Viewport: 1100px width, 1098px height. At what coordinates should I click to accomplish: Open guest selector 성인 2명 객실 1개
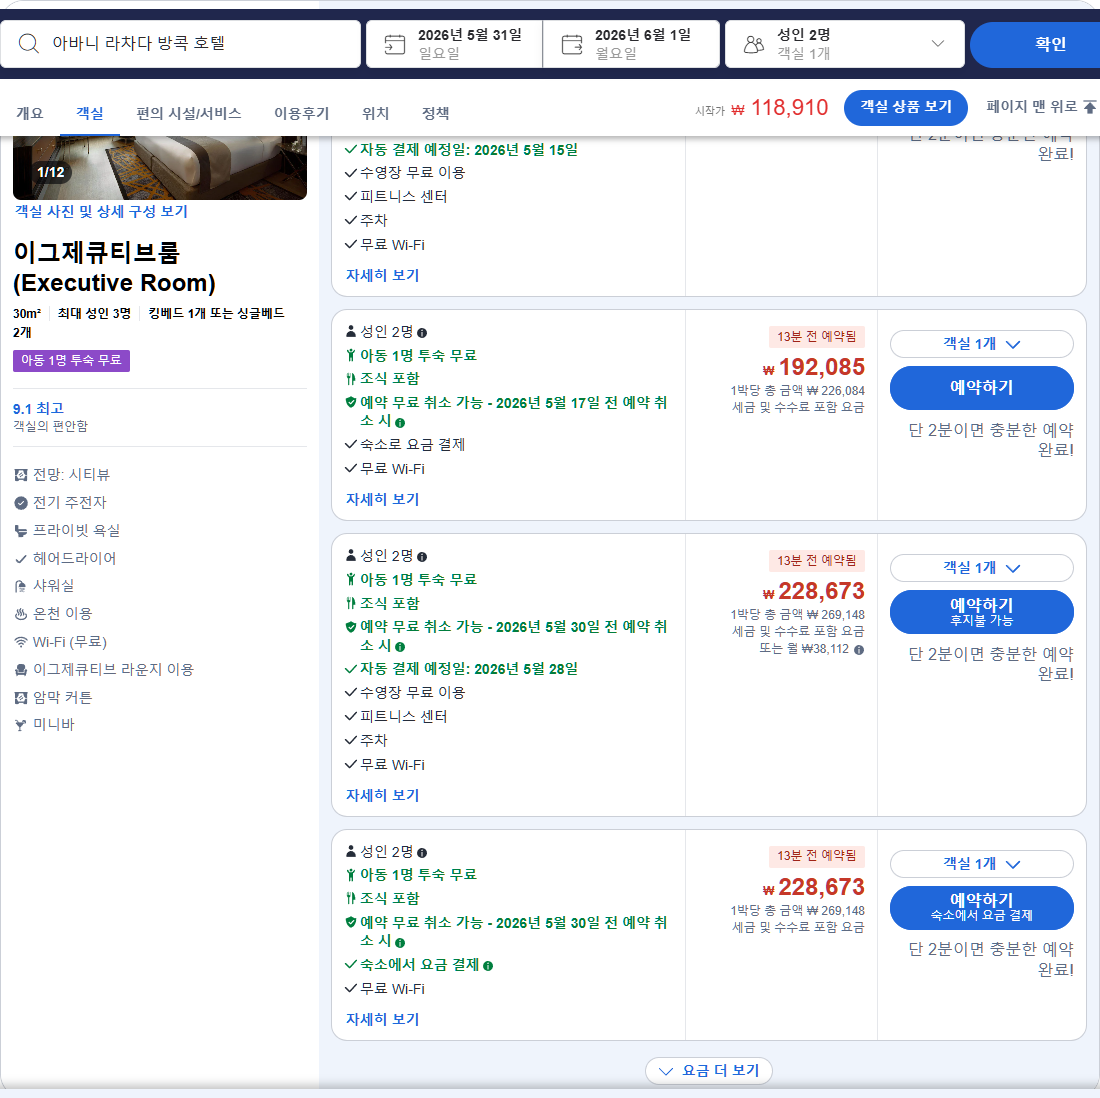click(x=845, y=43)
